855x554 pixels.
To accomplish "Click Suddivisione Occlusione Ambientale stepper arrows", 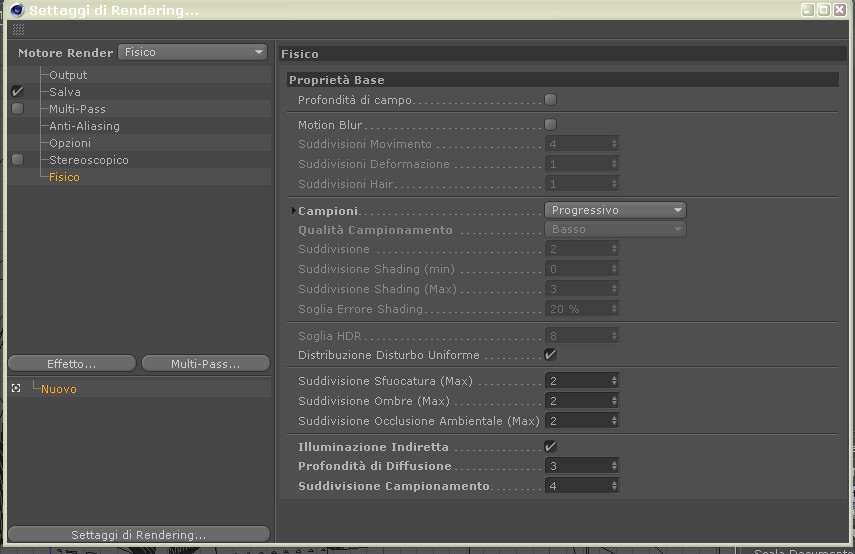I will coord(614,421).
